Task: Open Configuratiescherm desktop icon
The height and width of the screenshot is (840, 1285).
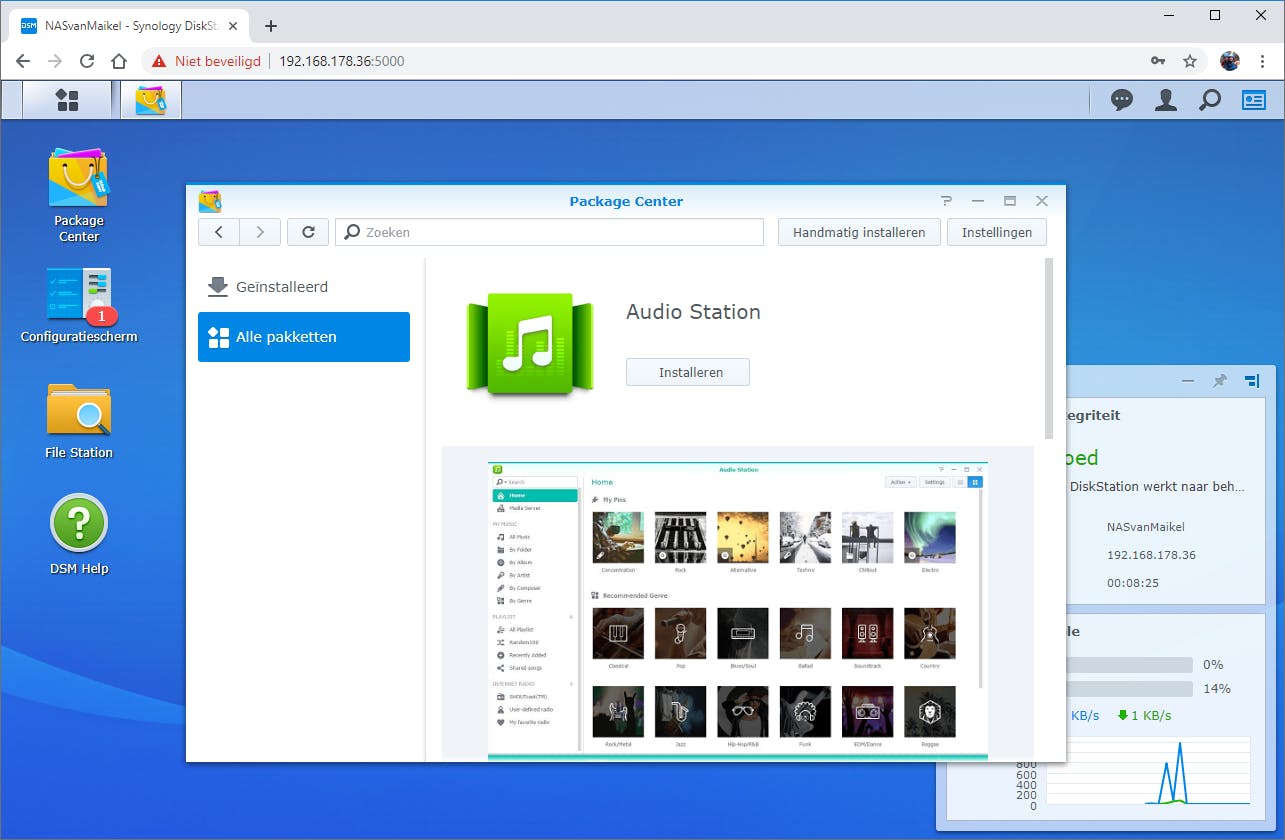Action: click(x=78, y=296)
